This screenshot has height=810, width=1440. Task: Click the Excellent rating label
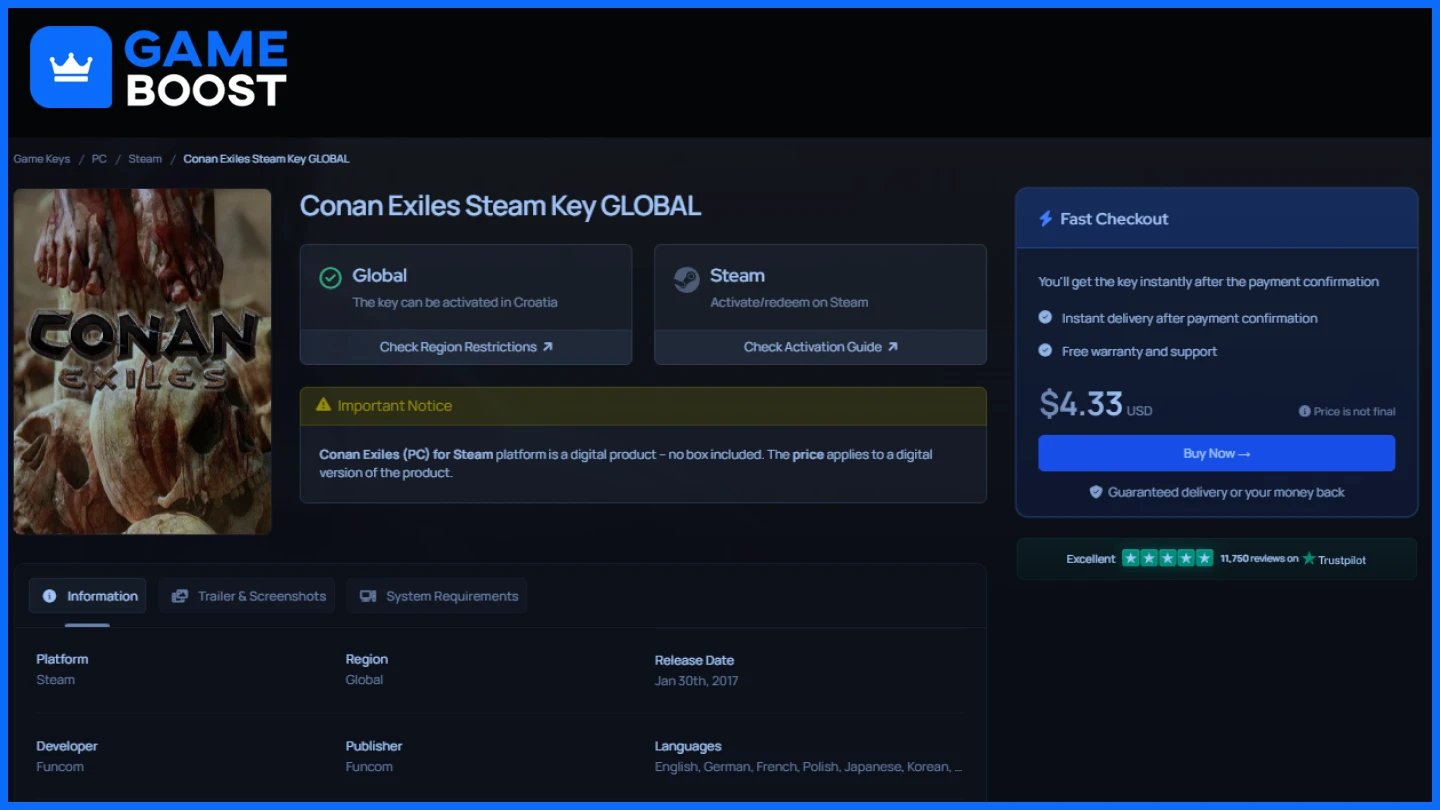click(1091, 559)
